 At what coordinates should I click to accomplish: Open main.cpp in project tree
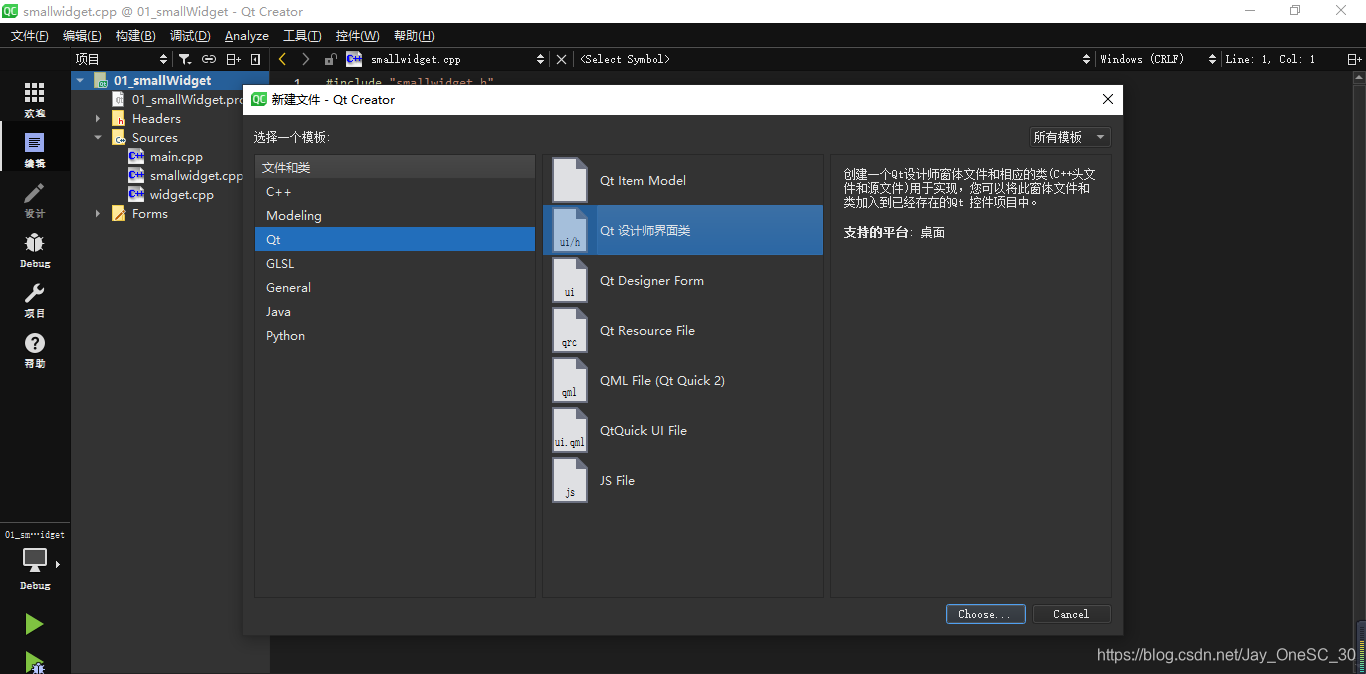point(176,156)
